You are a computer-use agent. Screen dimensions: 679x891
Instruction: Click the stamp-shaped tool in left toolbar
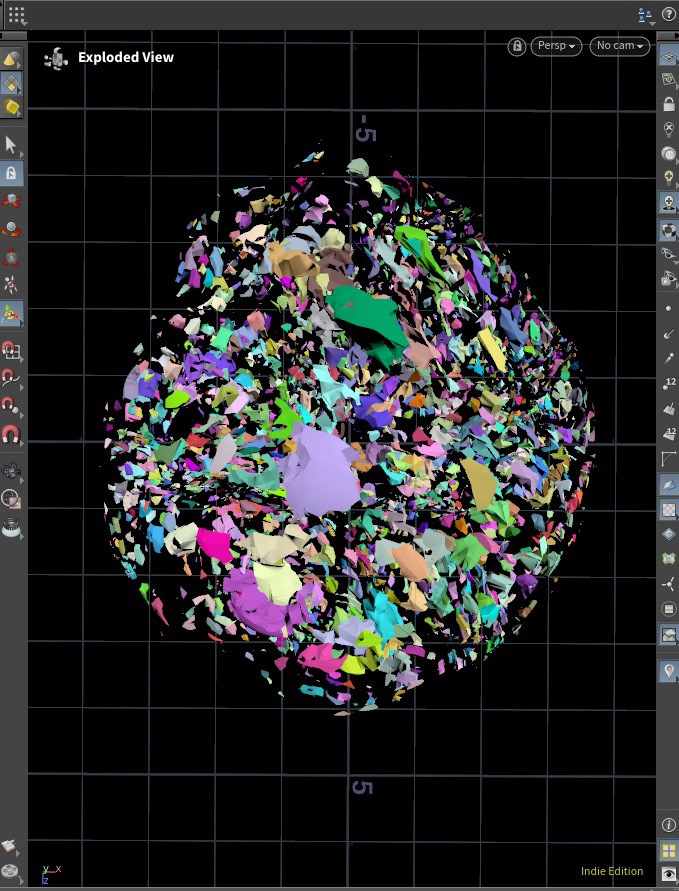(x=11, y=527)
